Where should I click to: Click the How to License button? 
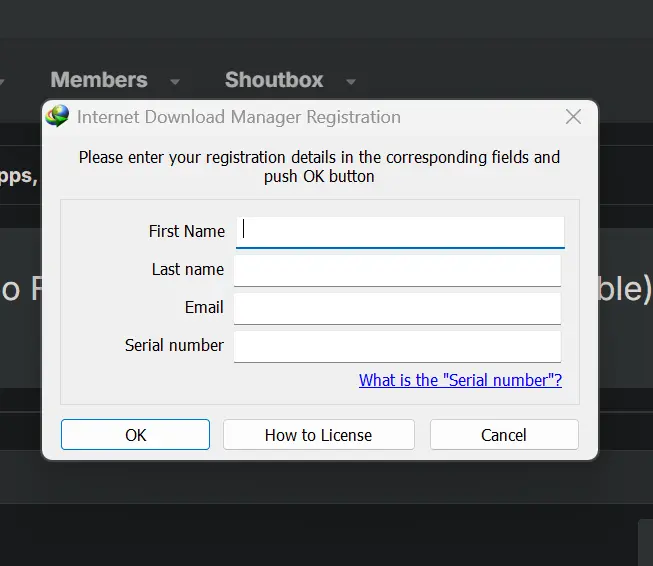(319, 435)
